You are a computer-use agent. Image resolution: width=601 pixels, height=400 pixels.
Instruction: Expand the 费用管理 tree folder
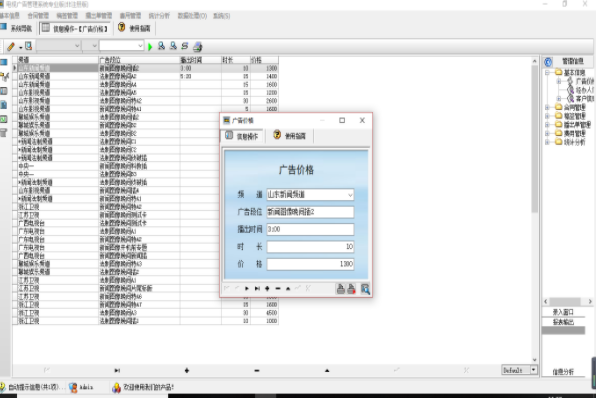point(547,133)
